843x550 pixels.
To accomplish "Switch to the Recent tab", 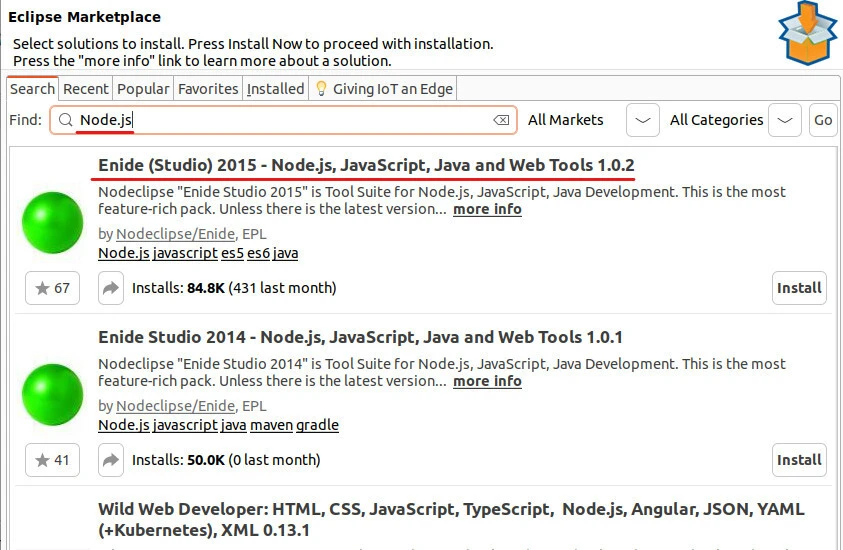I will 86,89.
